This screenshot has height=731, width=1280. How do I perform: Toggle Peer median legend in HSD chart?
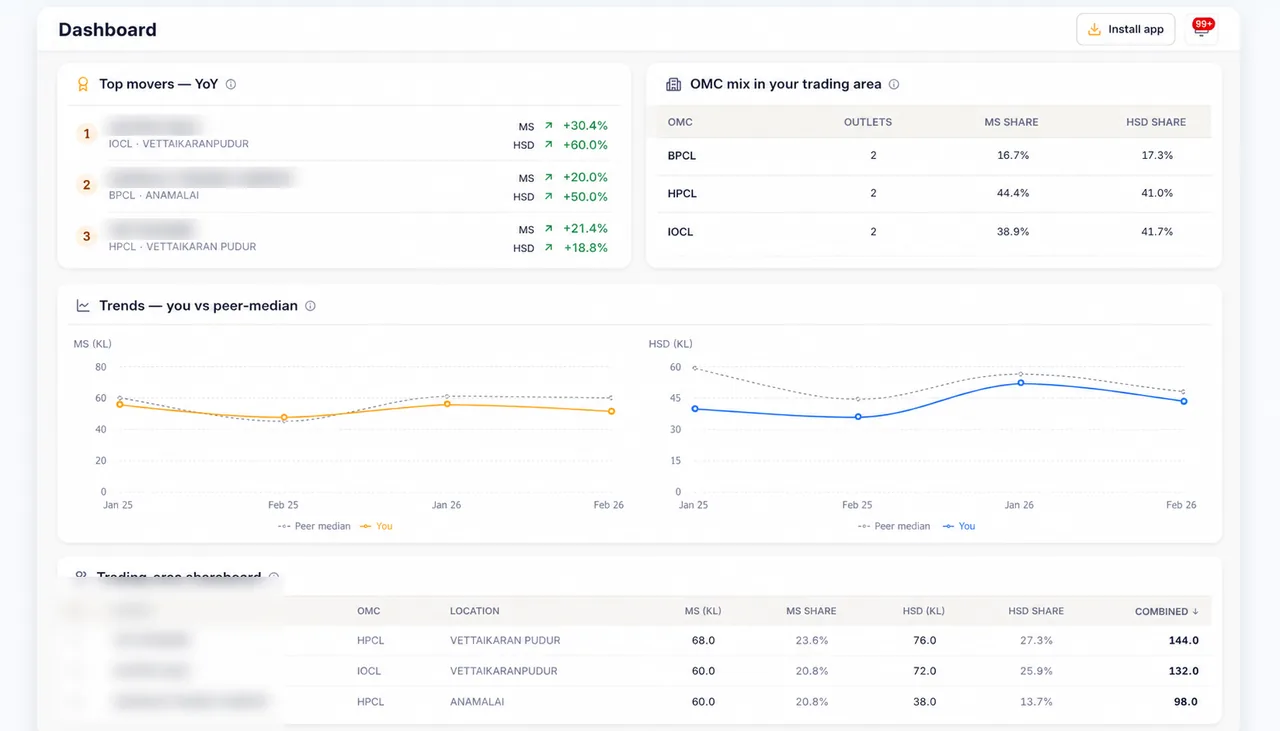point(894,526)
